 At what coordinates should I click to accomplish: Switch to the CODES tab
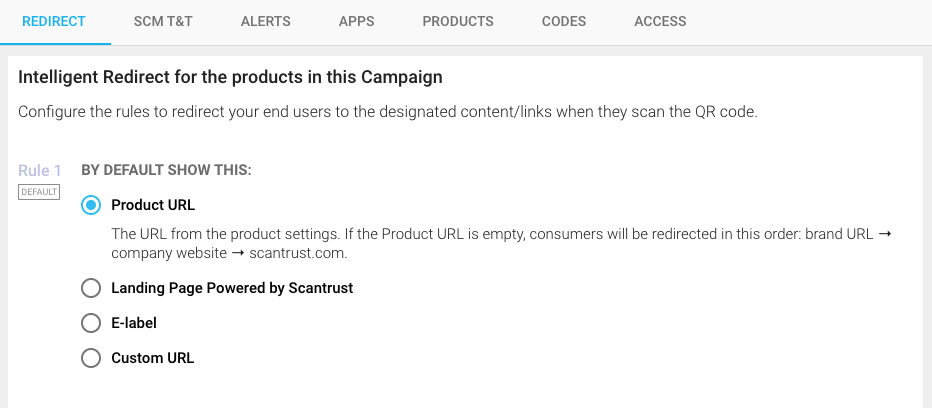click(564, 21)
